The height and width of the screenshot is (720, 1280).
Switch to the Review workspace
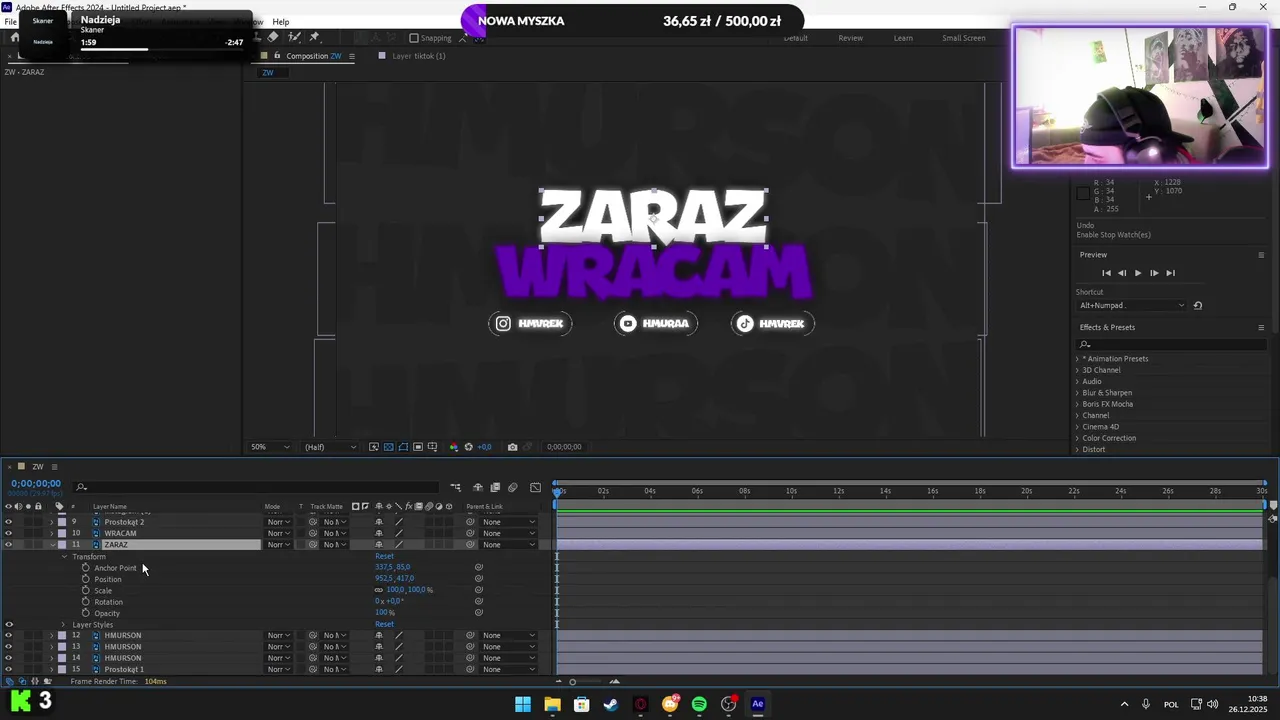pyautogui.click(x=850, y=38)
